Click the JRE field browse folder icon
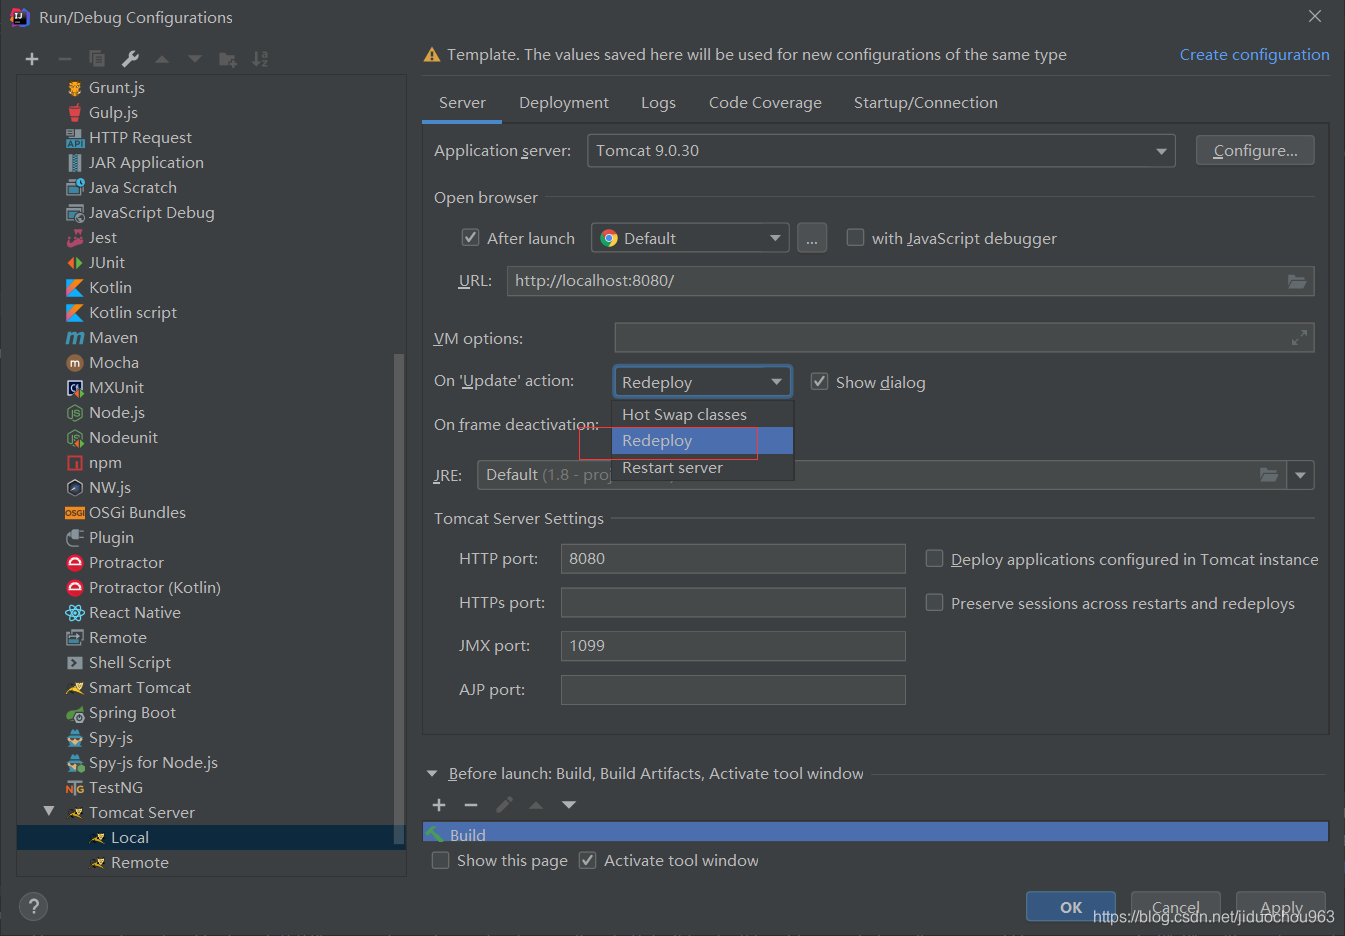Viewport: 1345px width, 936px height. click(x=1269, y=475)
